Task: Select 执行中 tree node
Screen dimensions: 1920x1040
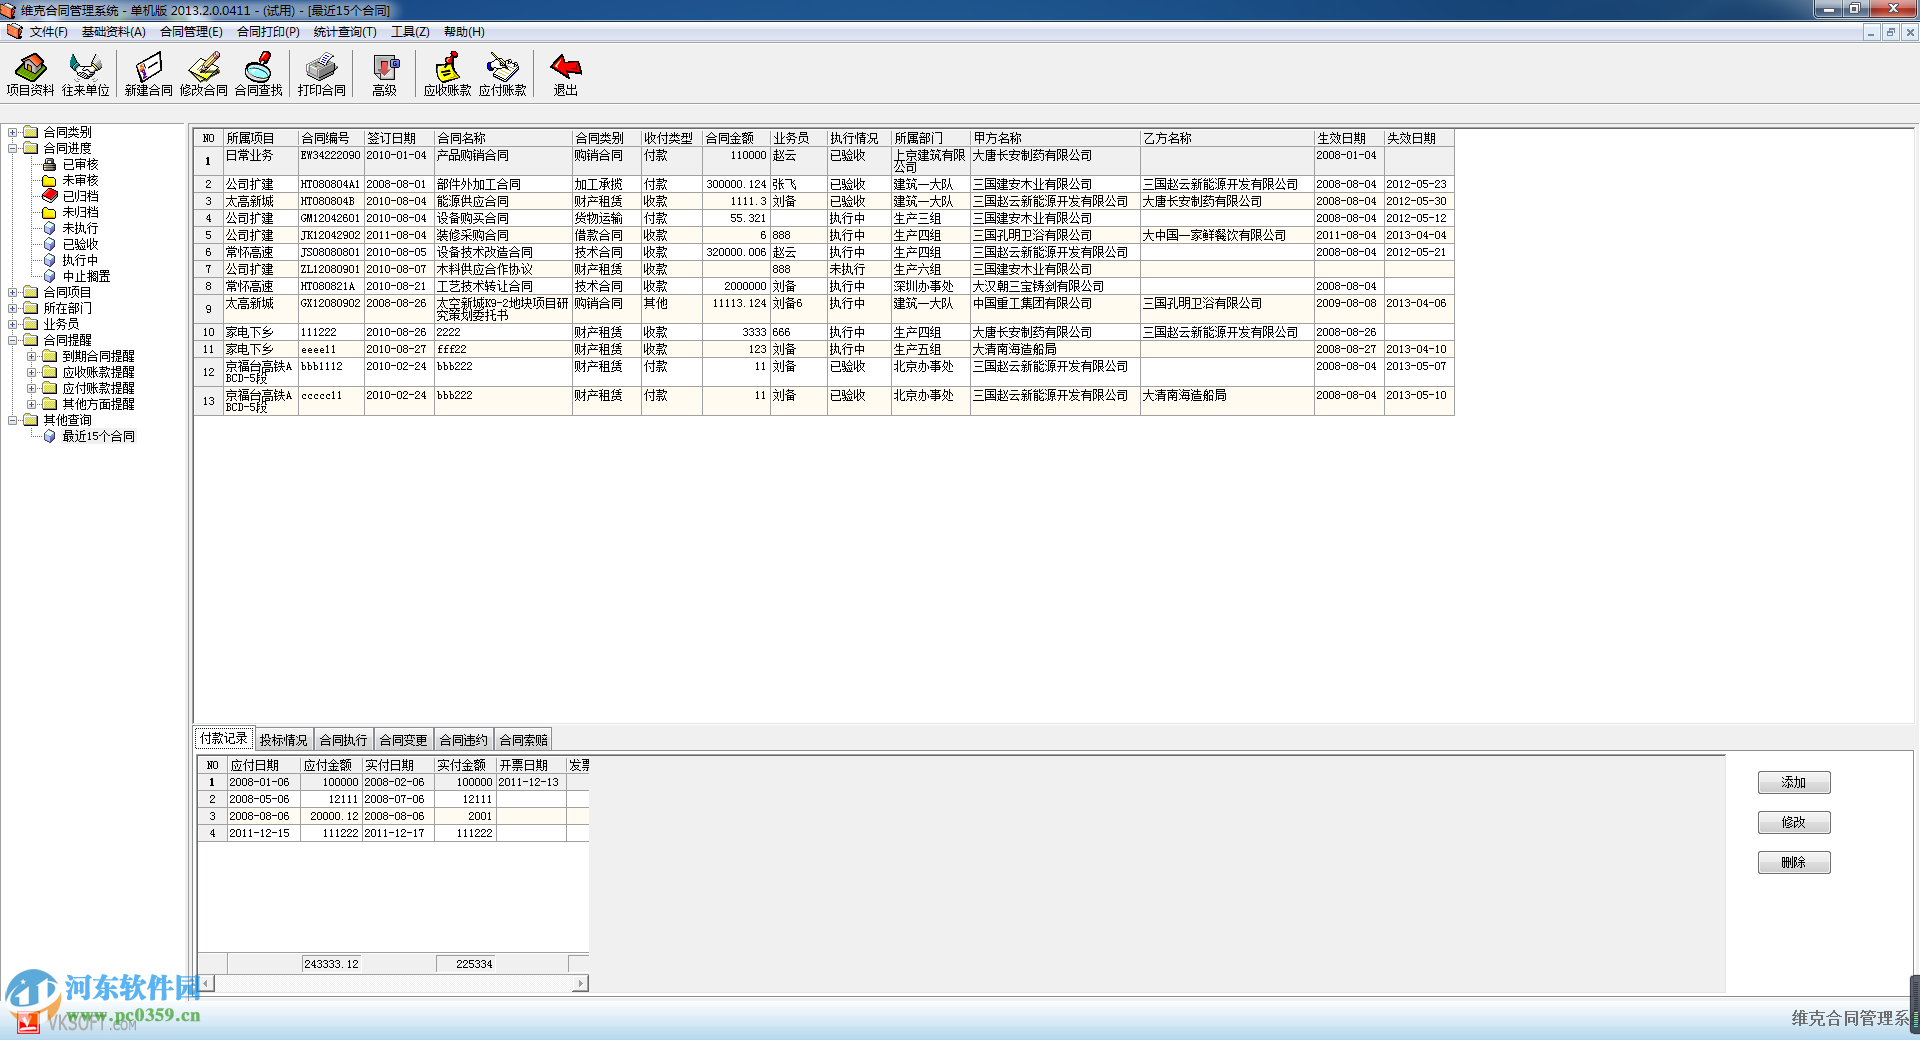Action: [80, 260]
